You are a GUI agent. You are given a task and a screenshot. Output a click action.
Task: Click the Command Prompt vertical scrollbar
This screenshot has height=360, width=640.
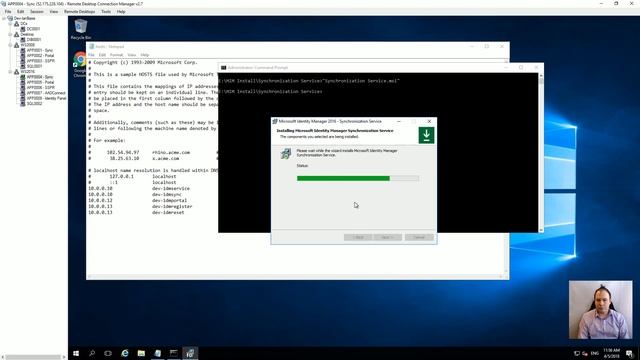pos(541,153)
